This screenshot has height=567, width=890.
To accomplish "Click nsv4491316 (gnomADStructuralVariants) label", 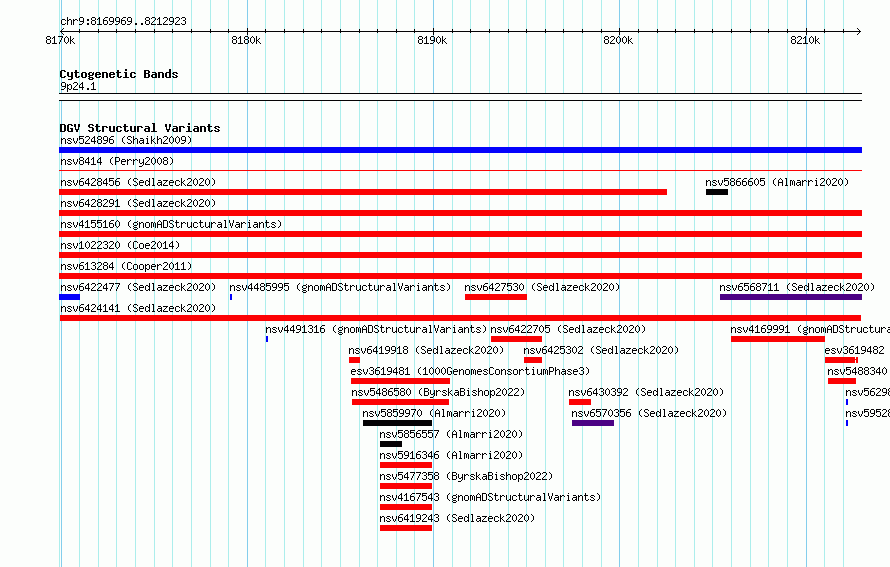I will (376, 329).
